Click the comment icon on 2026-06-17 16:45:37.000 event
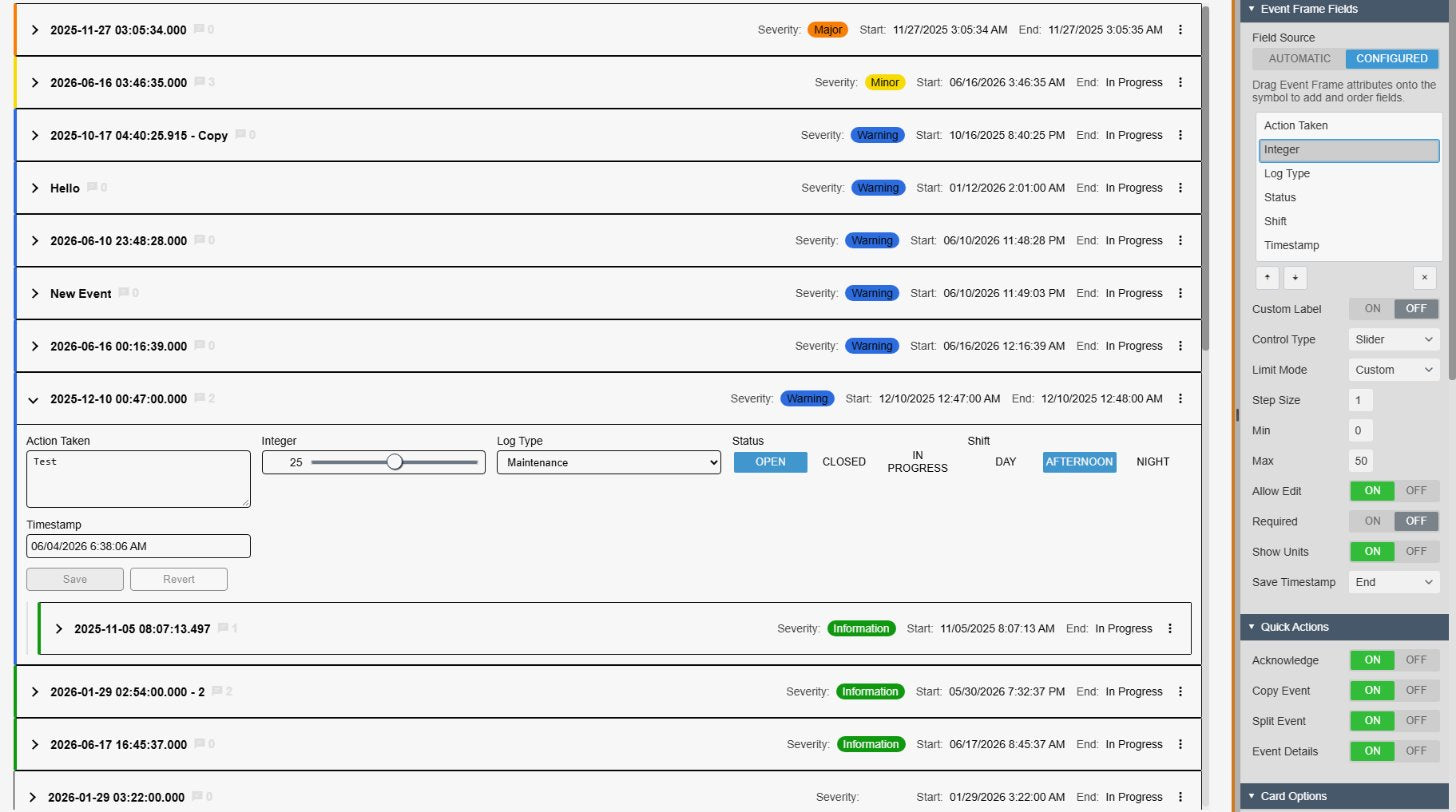The image size is (1456, 812). (x=199, y=743)
